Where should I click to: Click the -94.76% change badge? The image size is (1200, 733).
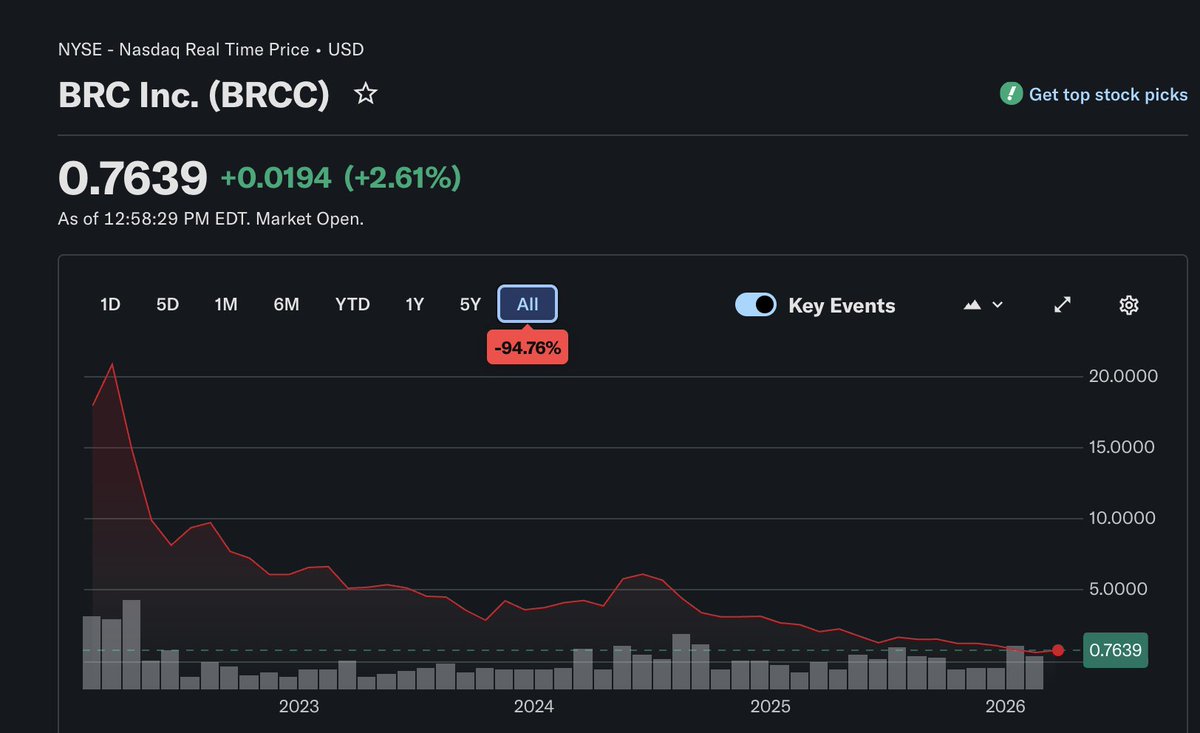[527, 348]
